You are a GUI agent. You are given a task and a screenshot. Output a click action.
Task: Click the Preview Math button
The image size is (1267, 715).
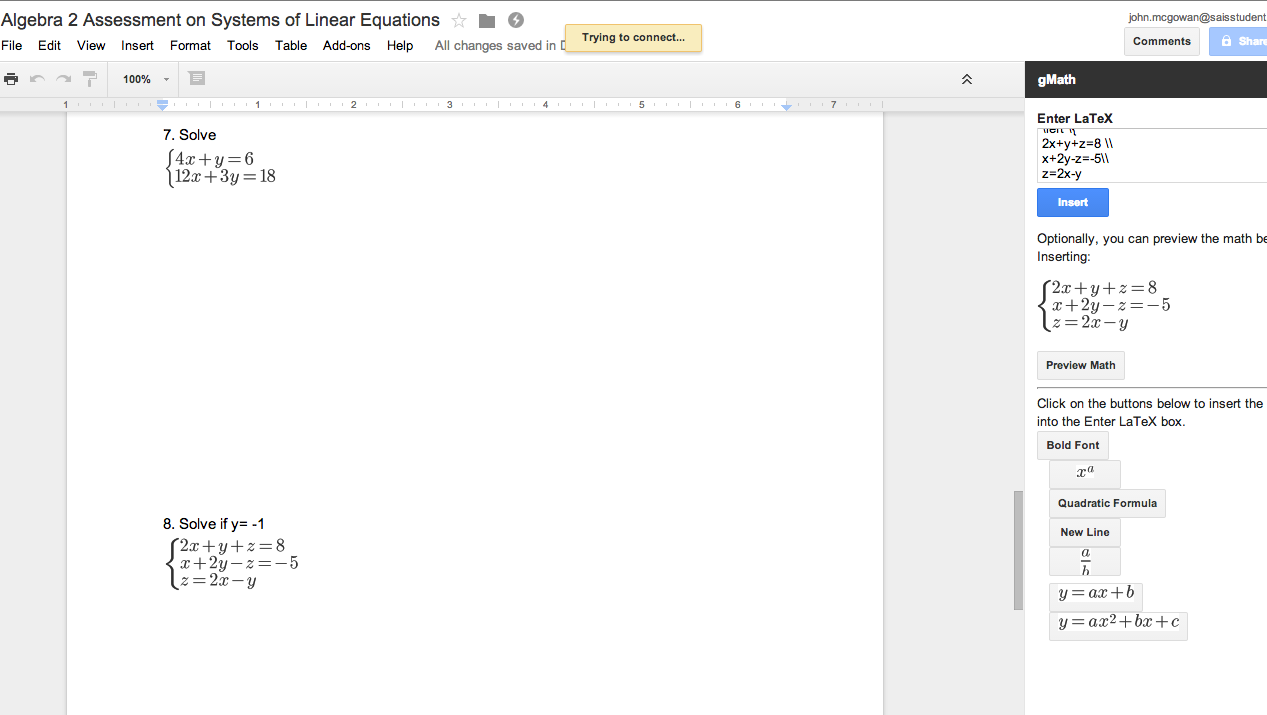coord(1081,365)
